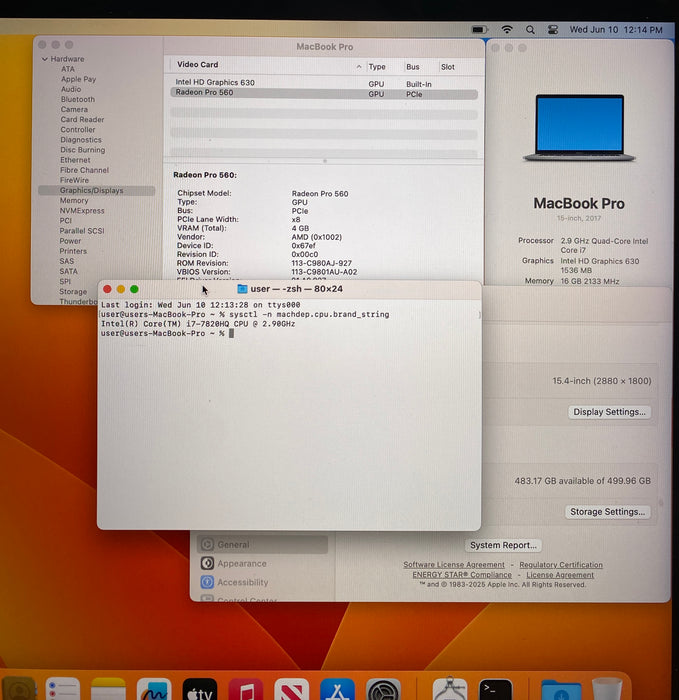
Task: Select Power in the hardware list
Action: 70,241
